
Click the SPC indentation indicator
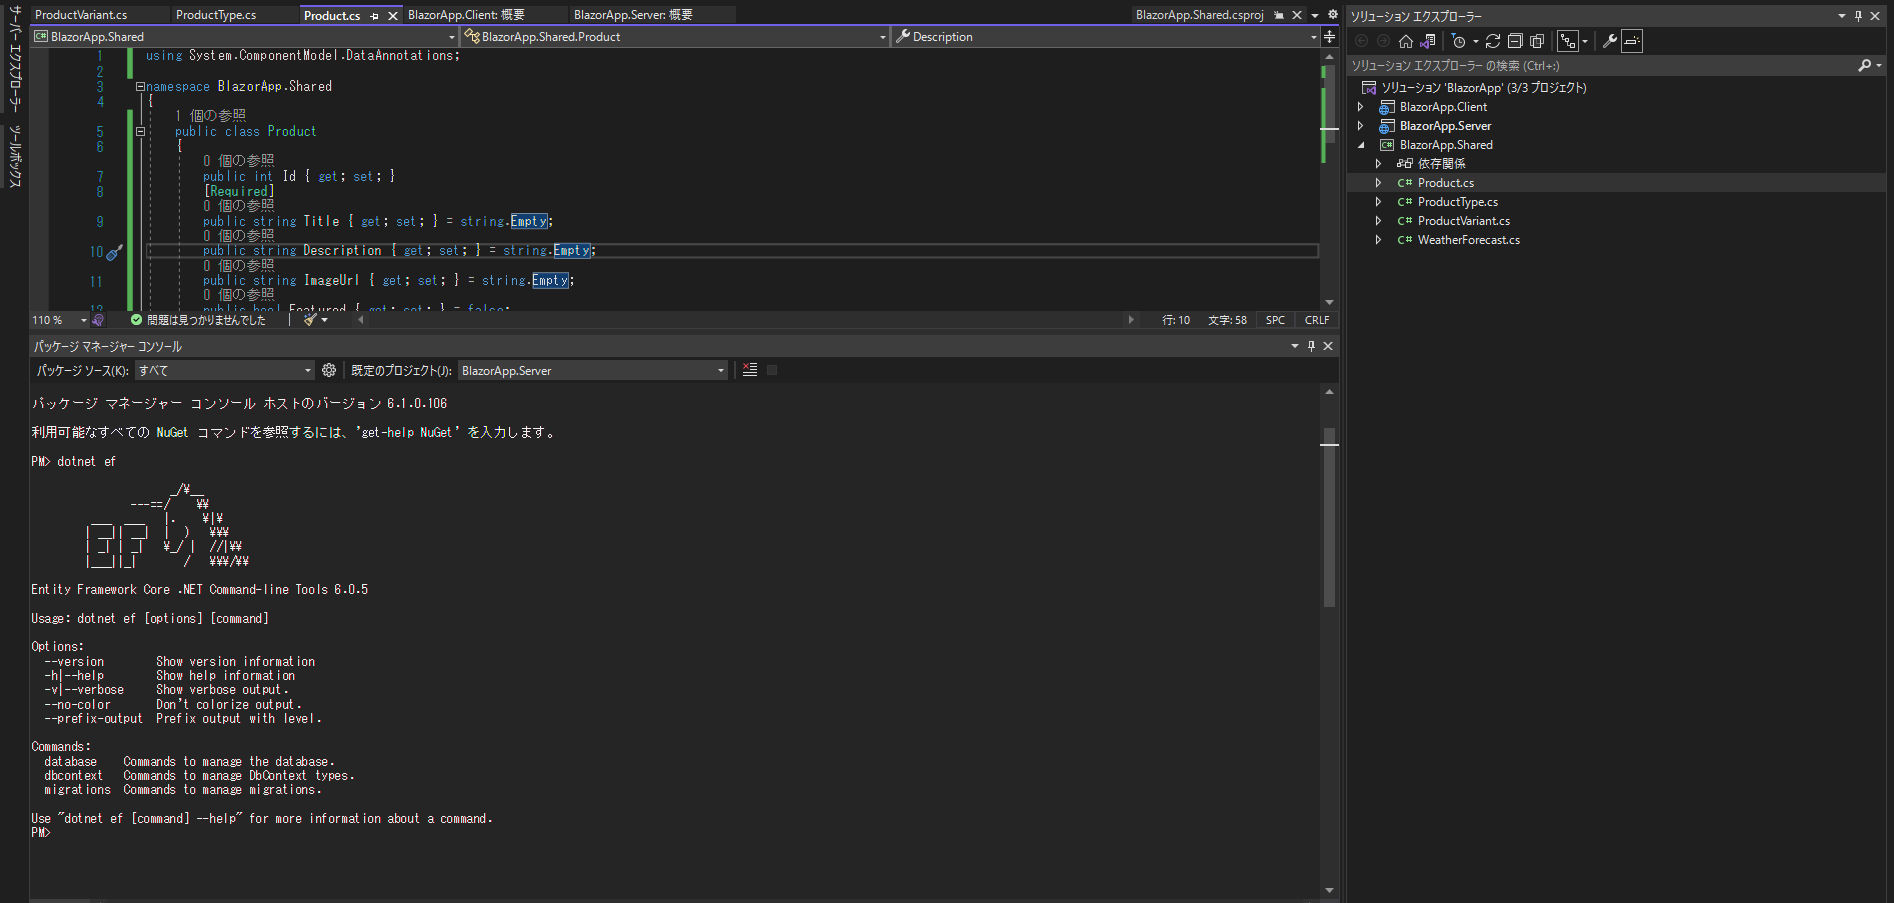point(1275,320)
